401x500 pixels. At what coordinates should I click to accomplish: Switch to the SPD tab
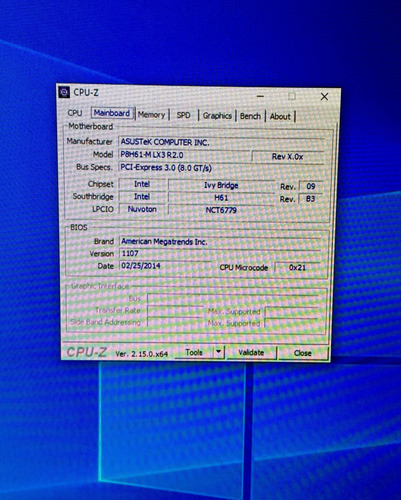183,115
